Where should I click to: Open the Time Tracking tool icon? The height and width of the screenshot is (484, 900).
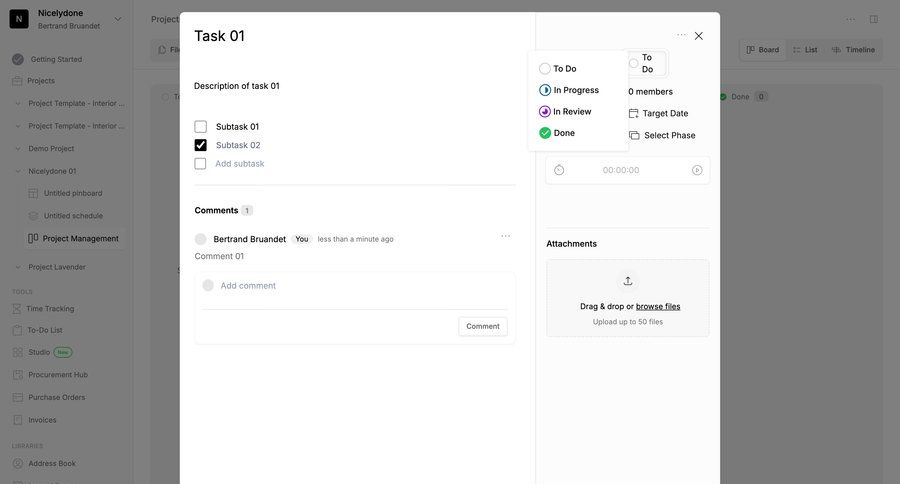(x=17, y=309)
